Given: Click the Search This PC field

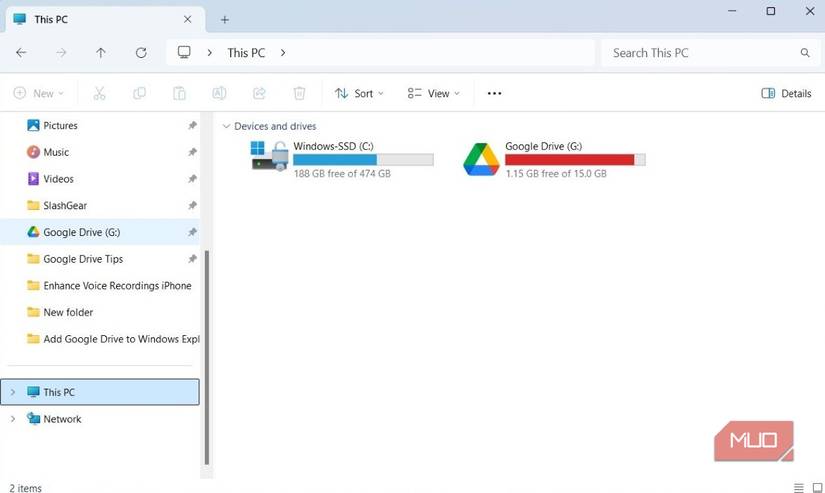Looking at the screenshot, I should [711, 53].
